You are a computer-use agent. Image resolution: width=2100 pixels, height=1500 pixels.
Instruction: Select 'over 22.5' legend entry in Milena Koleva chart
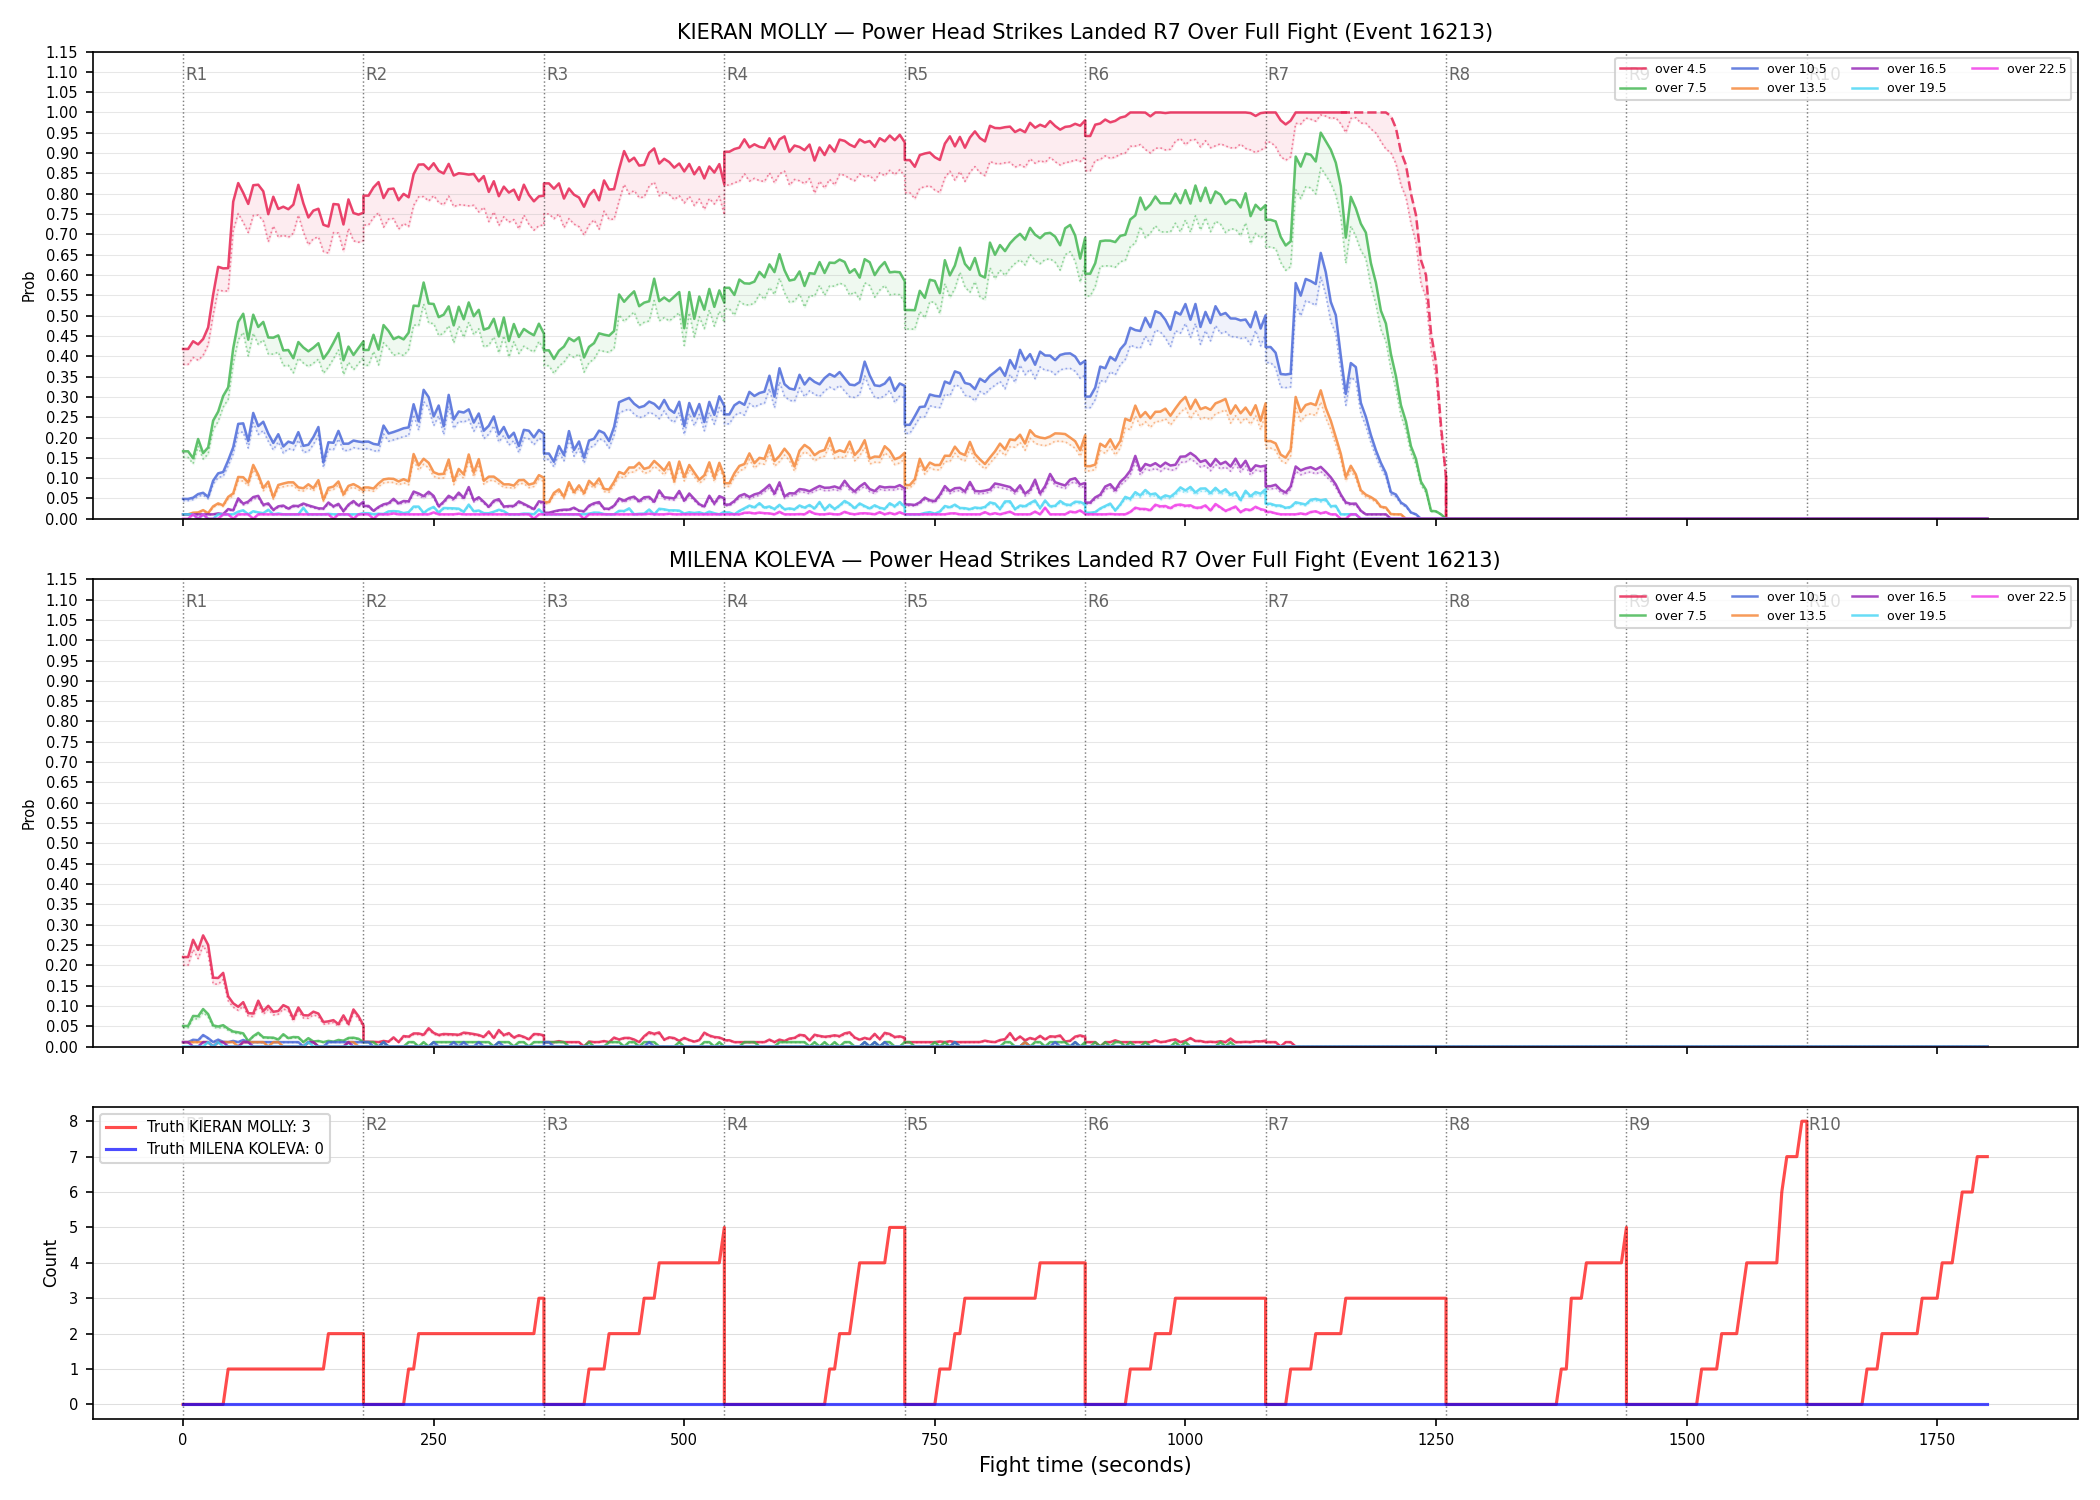pos(2018,597)
